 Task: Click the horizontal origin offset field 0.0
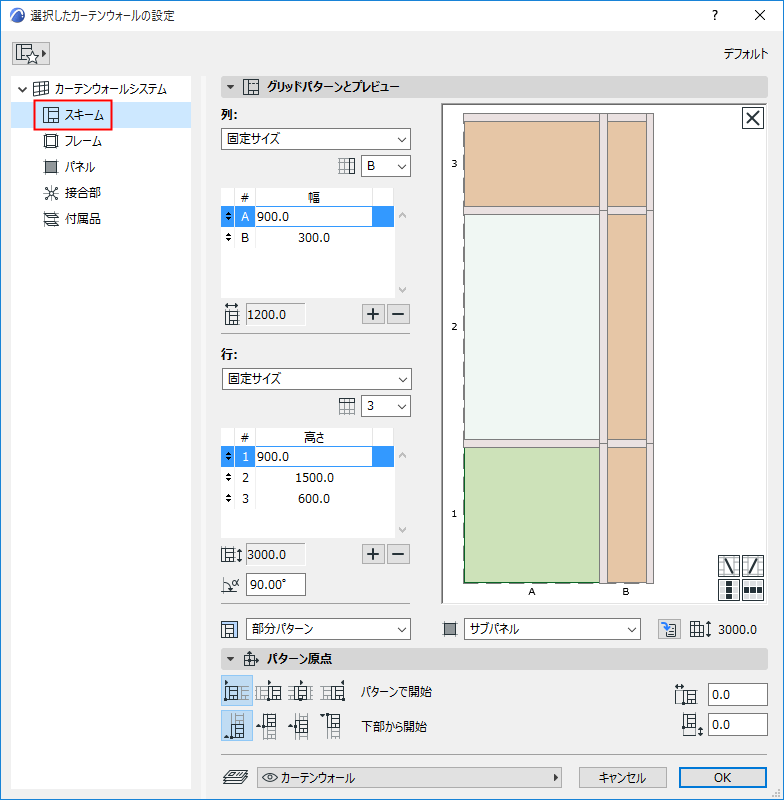pos(737,694)
